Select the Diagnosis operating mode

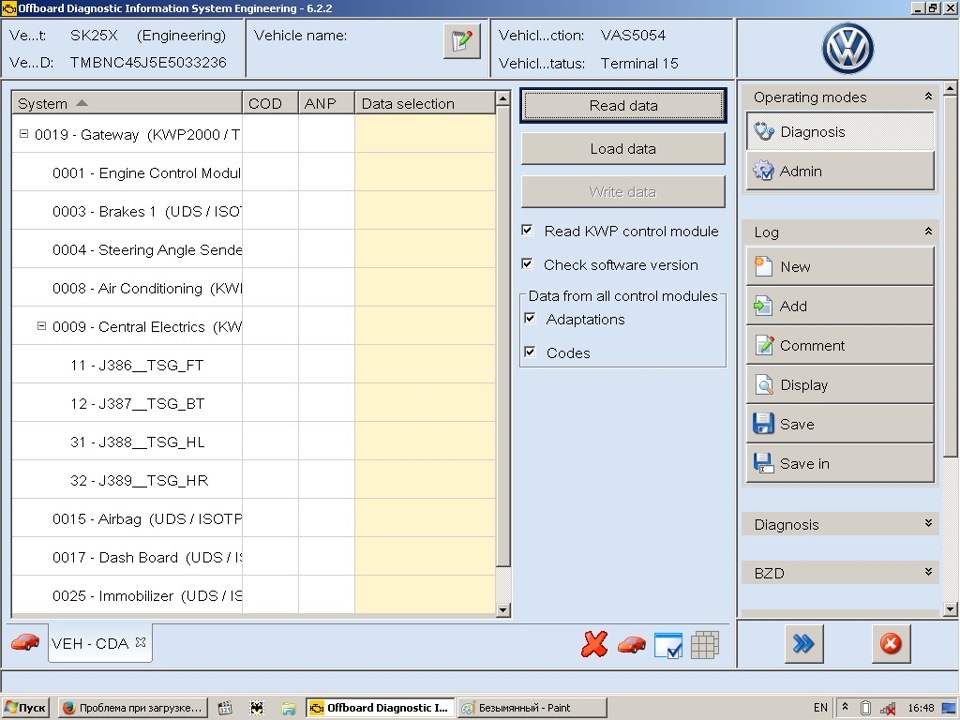[840, 132]
